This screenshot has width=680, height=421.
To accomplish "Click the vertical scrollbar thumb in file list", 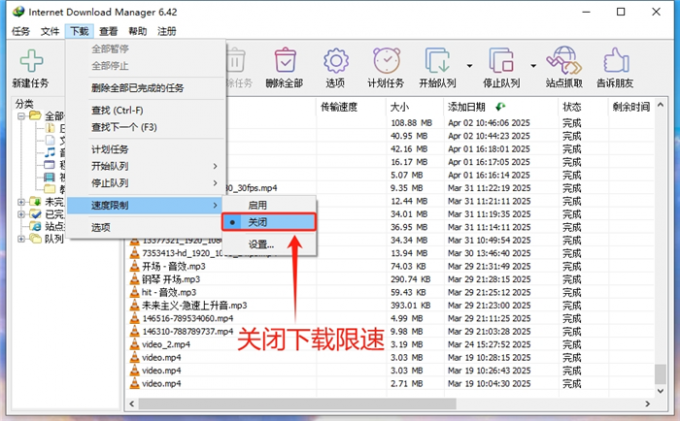I will [660, 374].
